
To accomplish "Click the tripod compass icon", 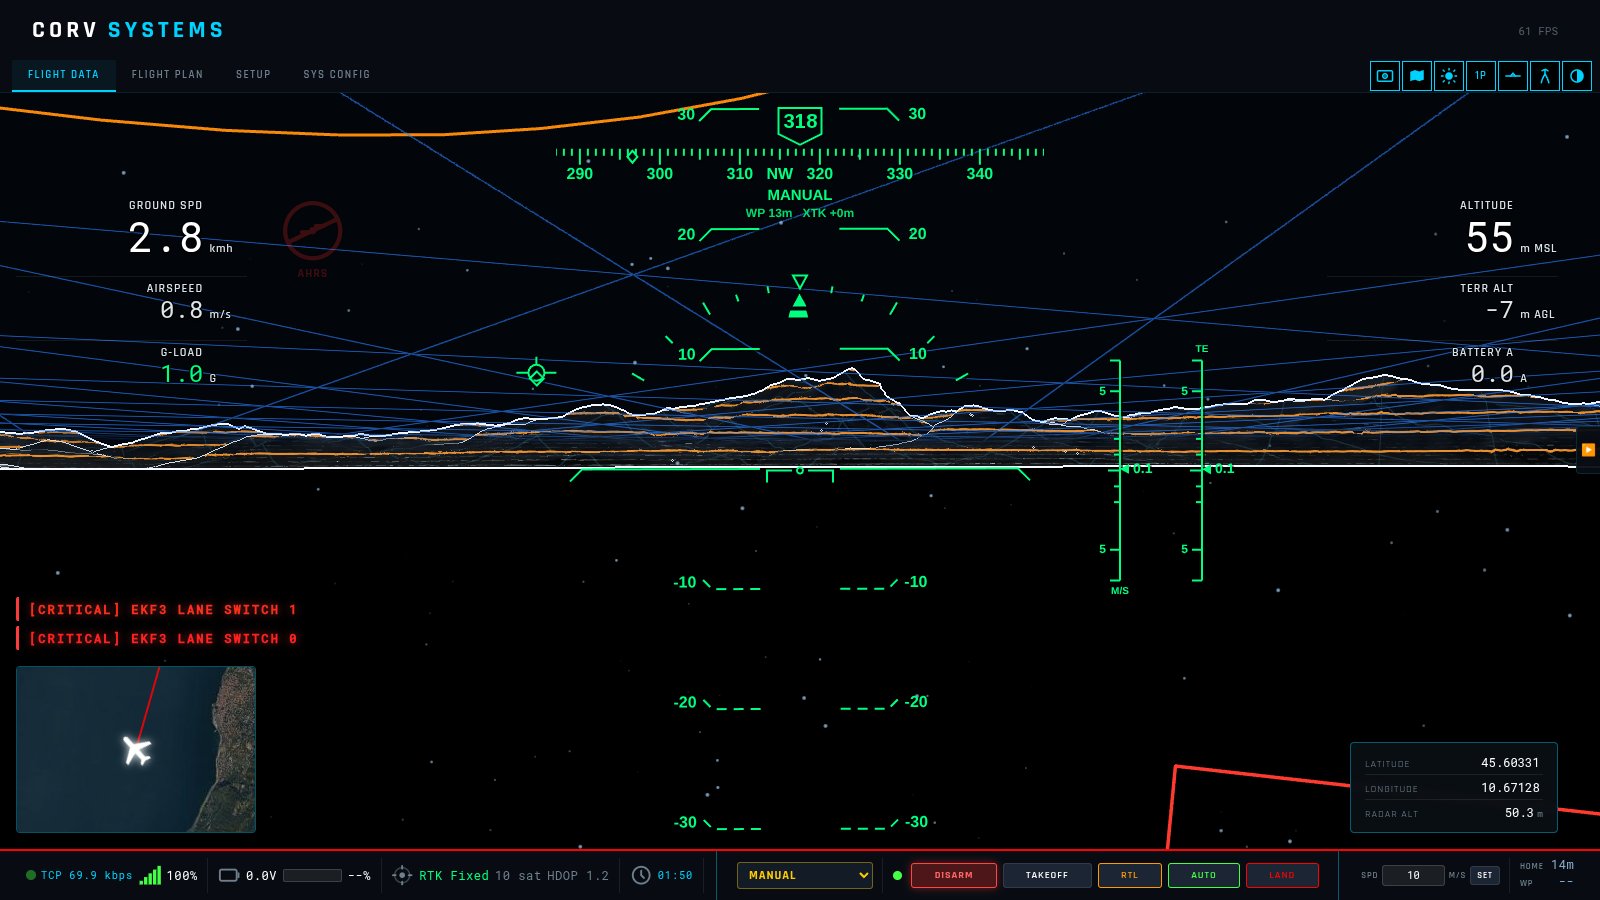I will coord(1545,76).
